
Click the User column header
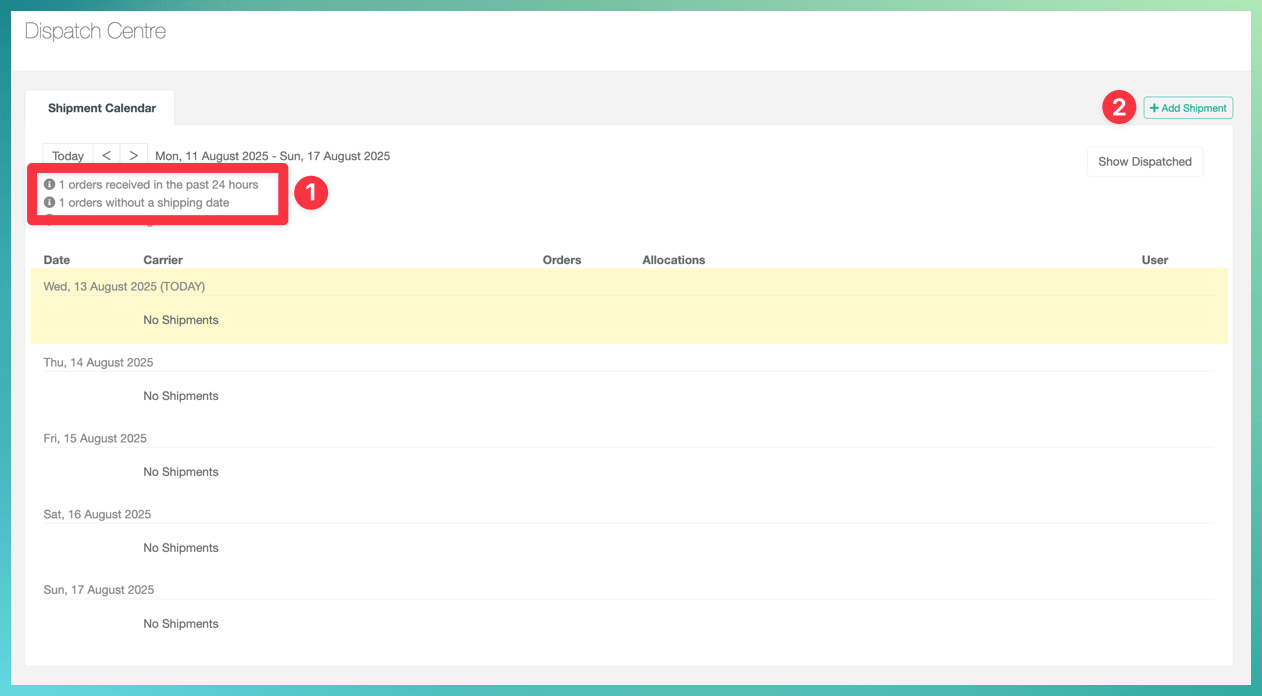pos(1154,260)
